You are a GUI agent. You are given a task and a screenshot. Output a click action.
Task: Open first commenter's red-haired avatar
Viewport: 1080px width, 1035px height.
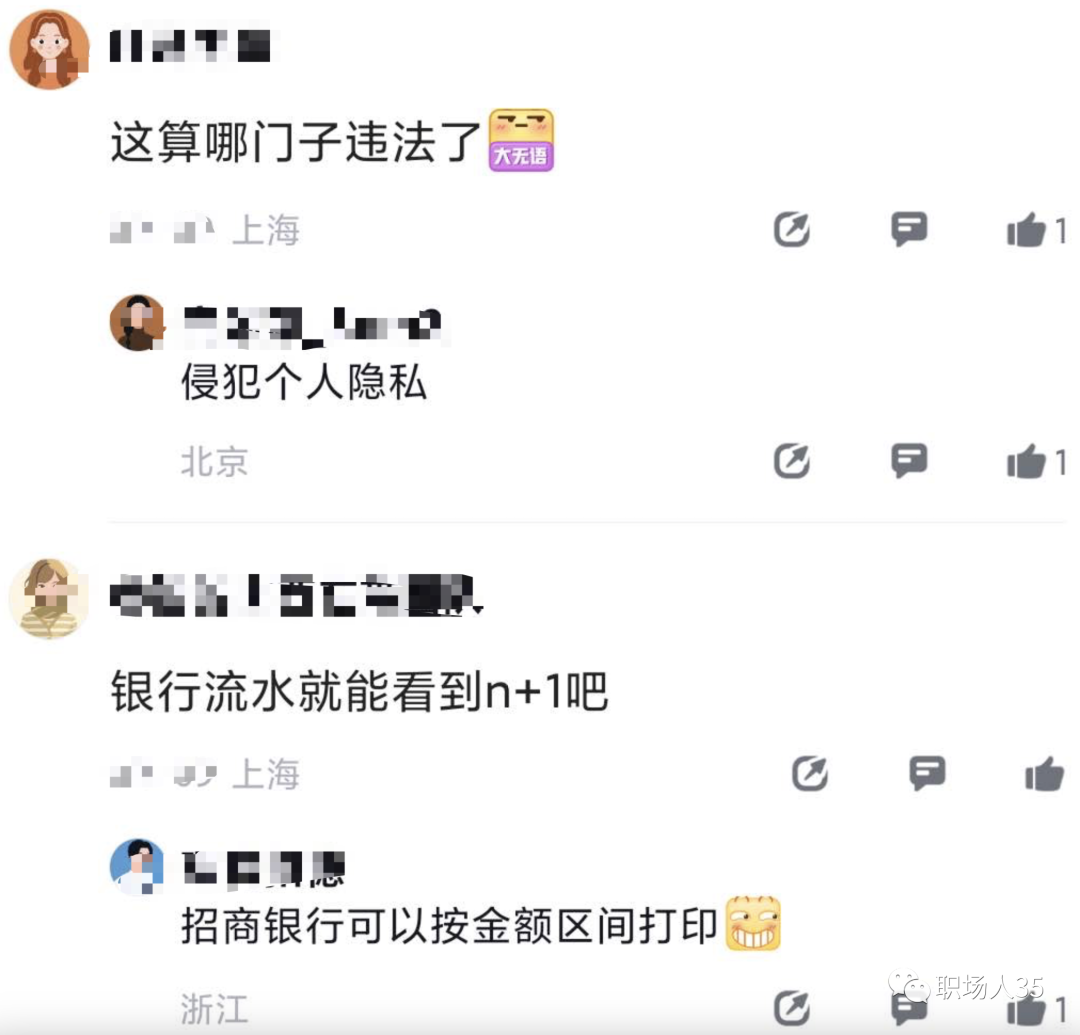49,49
